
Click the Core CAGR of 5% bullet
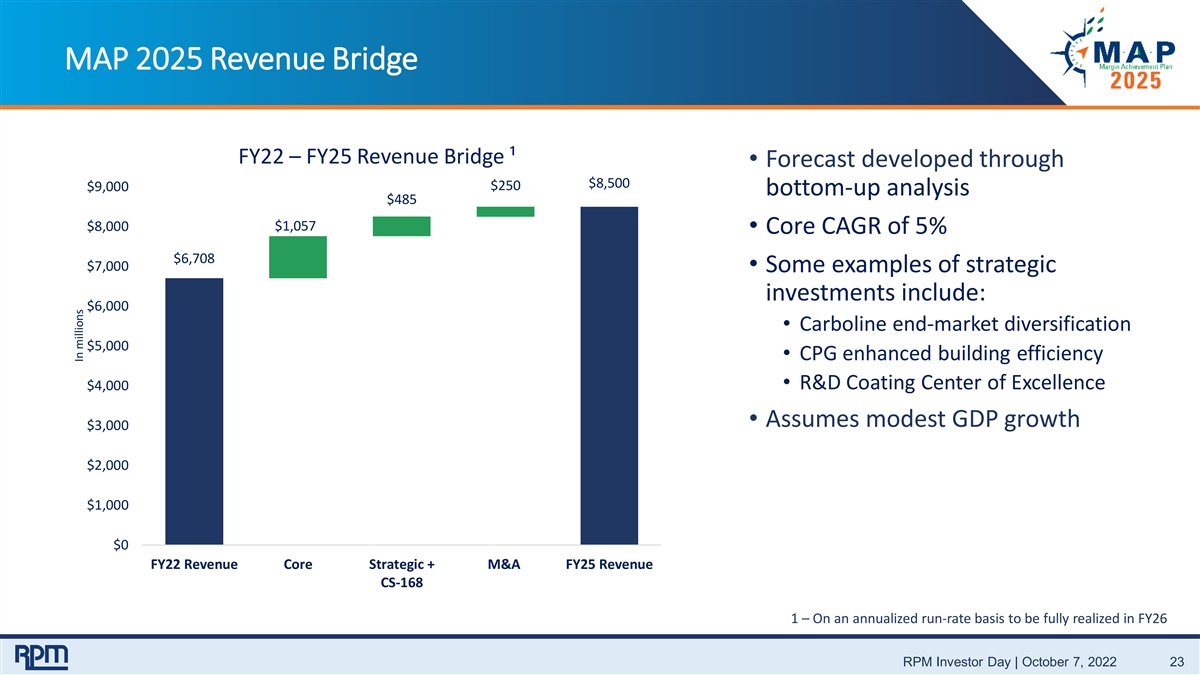pos(848,227)
